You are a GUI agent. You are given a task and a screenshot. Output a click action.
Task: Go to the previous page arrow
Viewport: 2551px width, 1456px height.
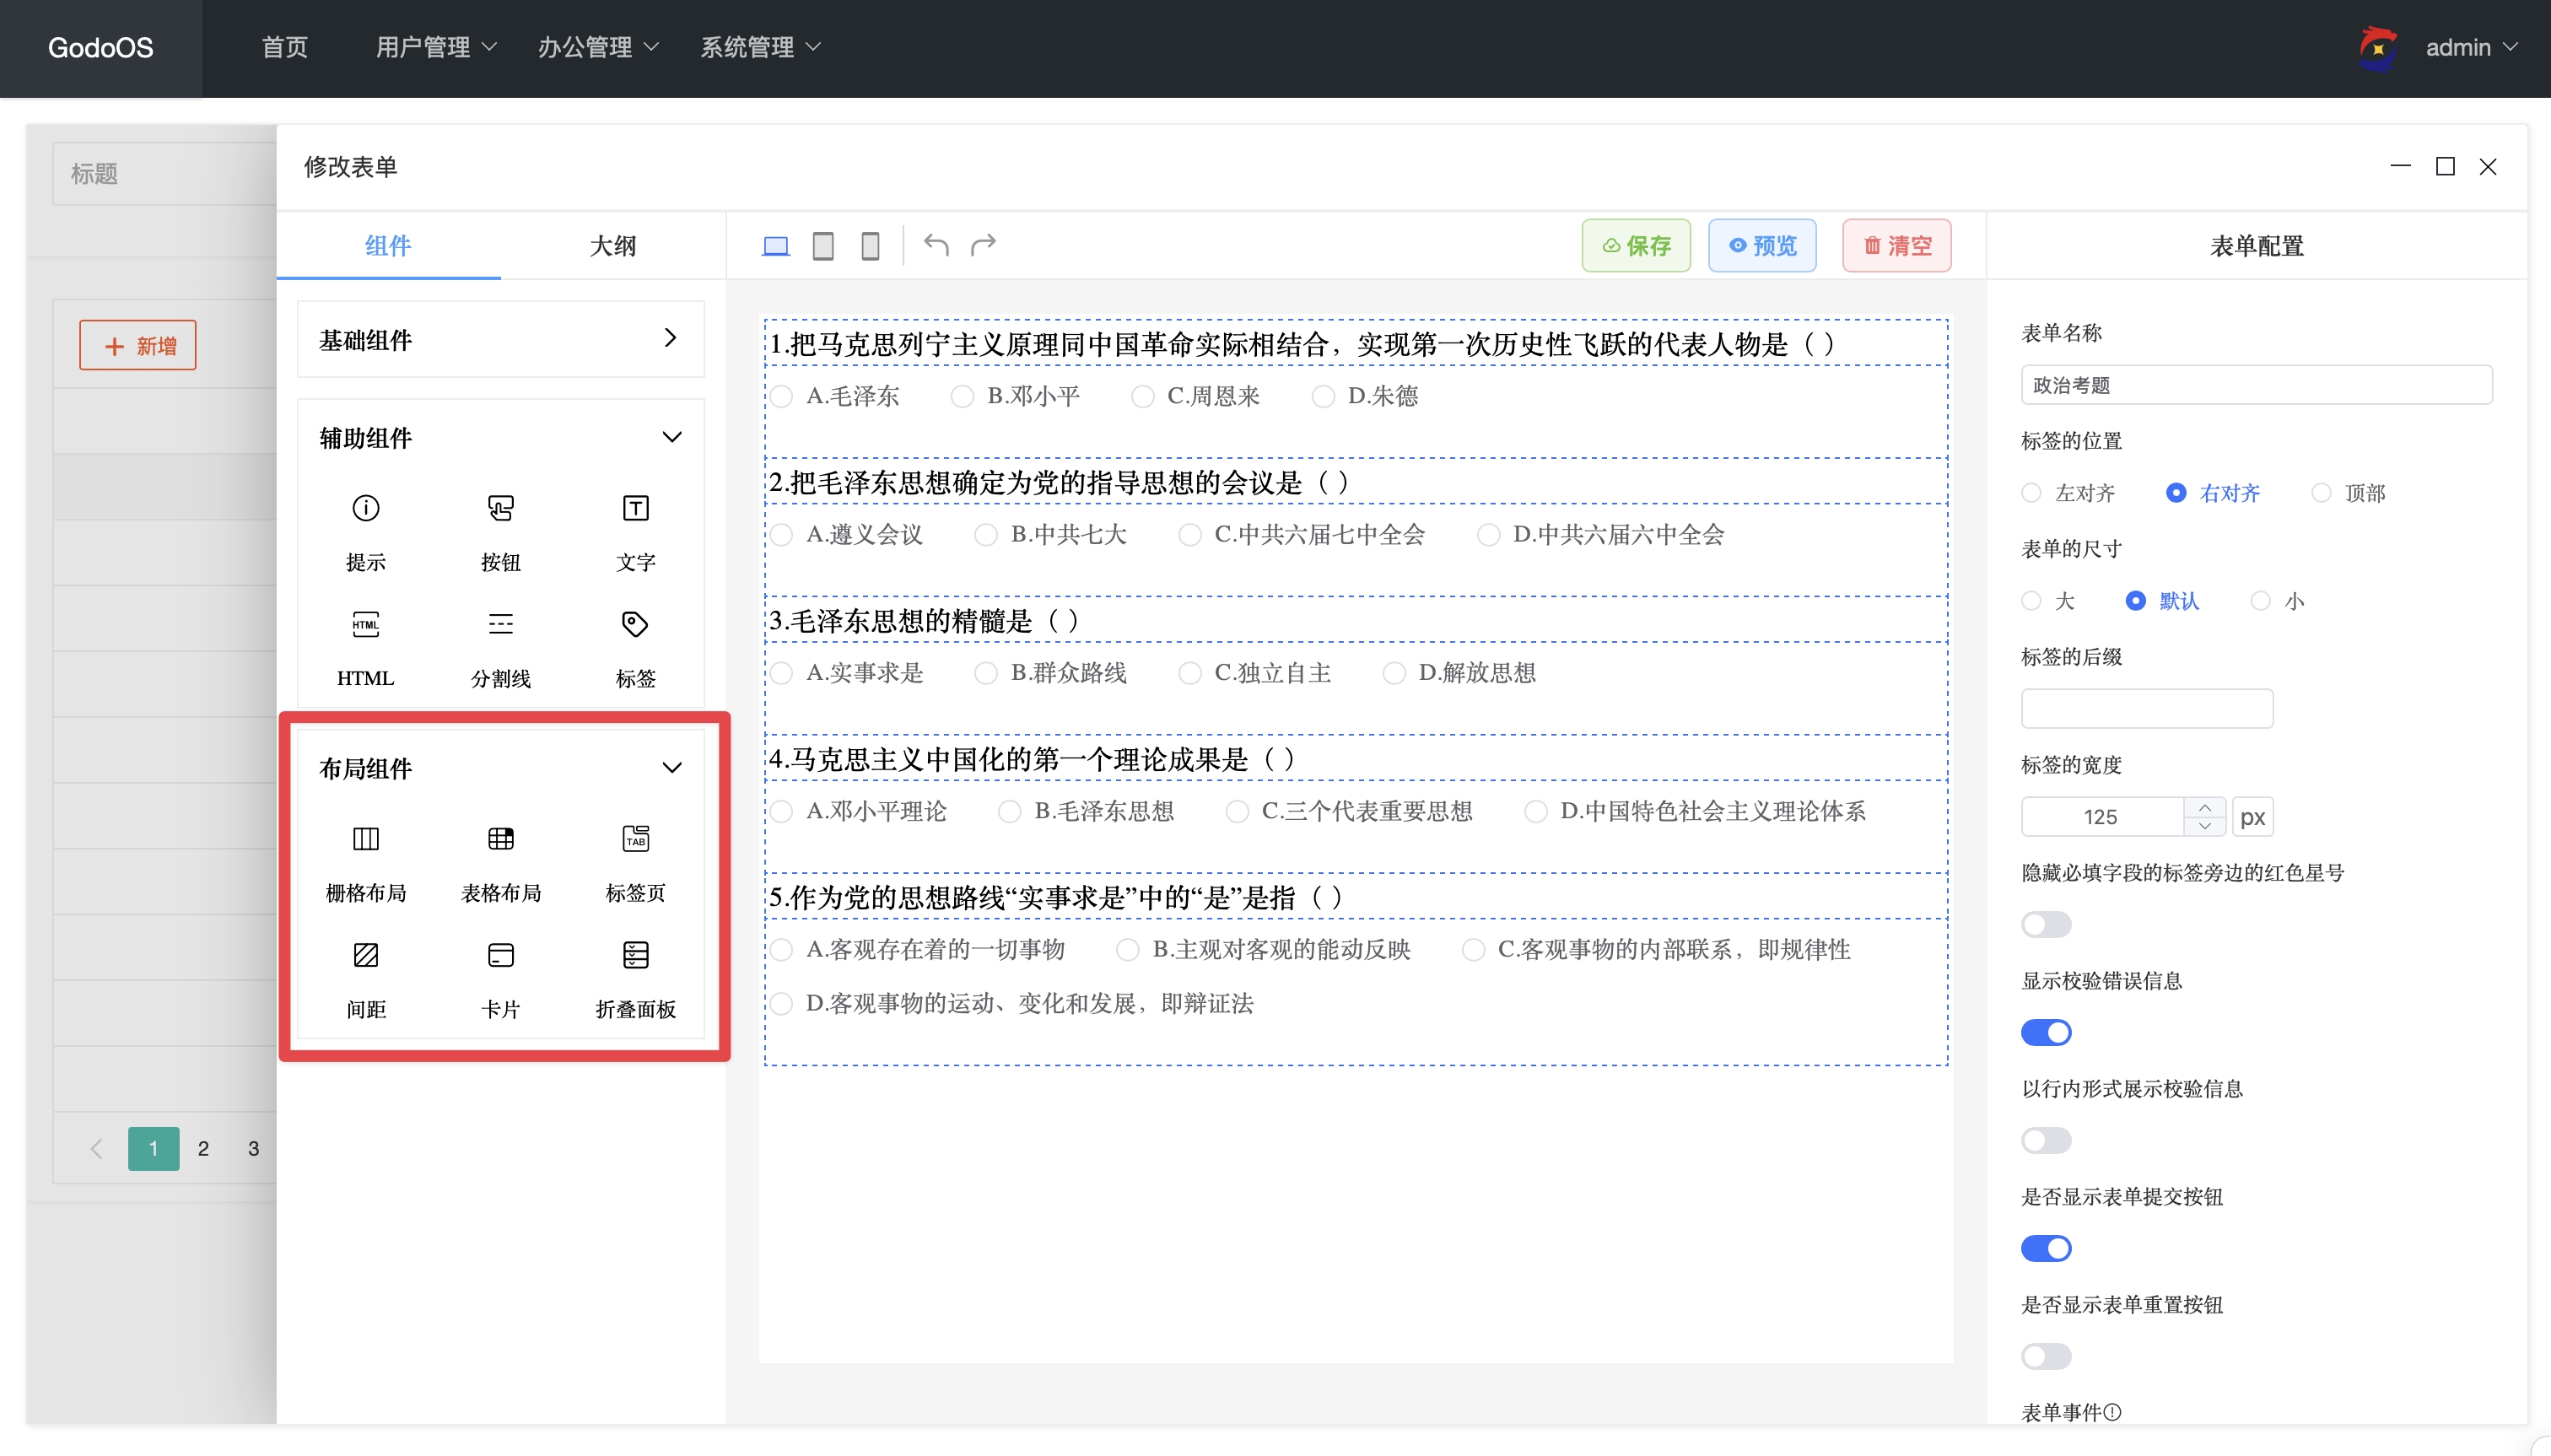[x=97, y=1149]
